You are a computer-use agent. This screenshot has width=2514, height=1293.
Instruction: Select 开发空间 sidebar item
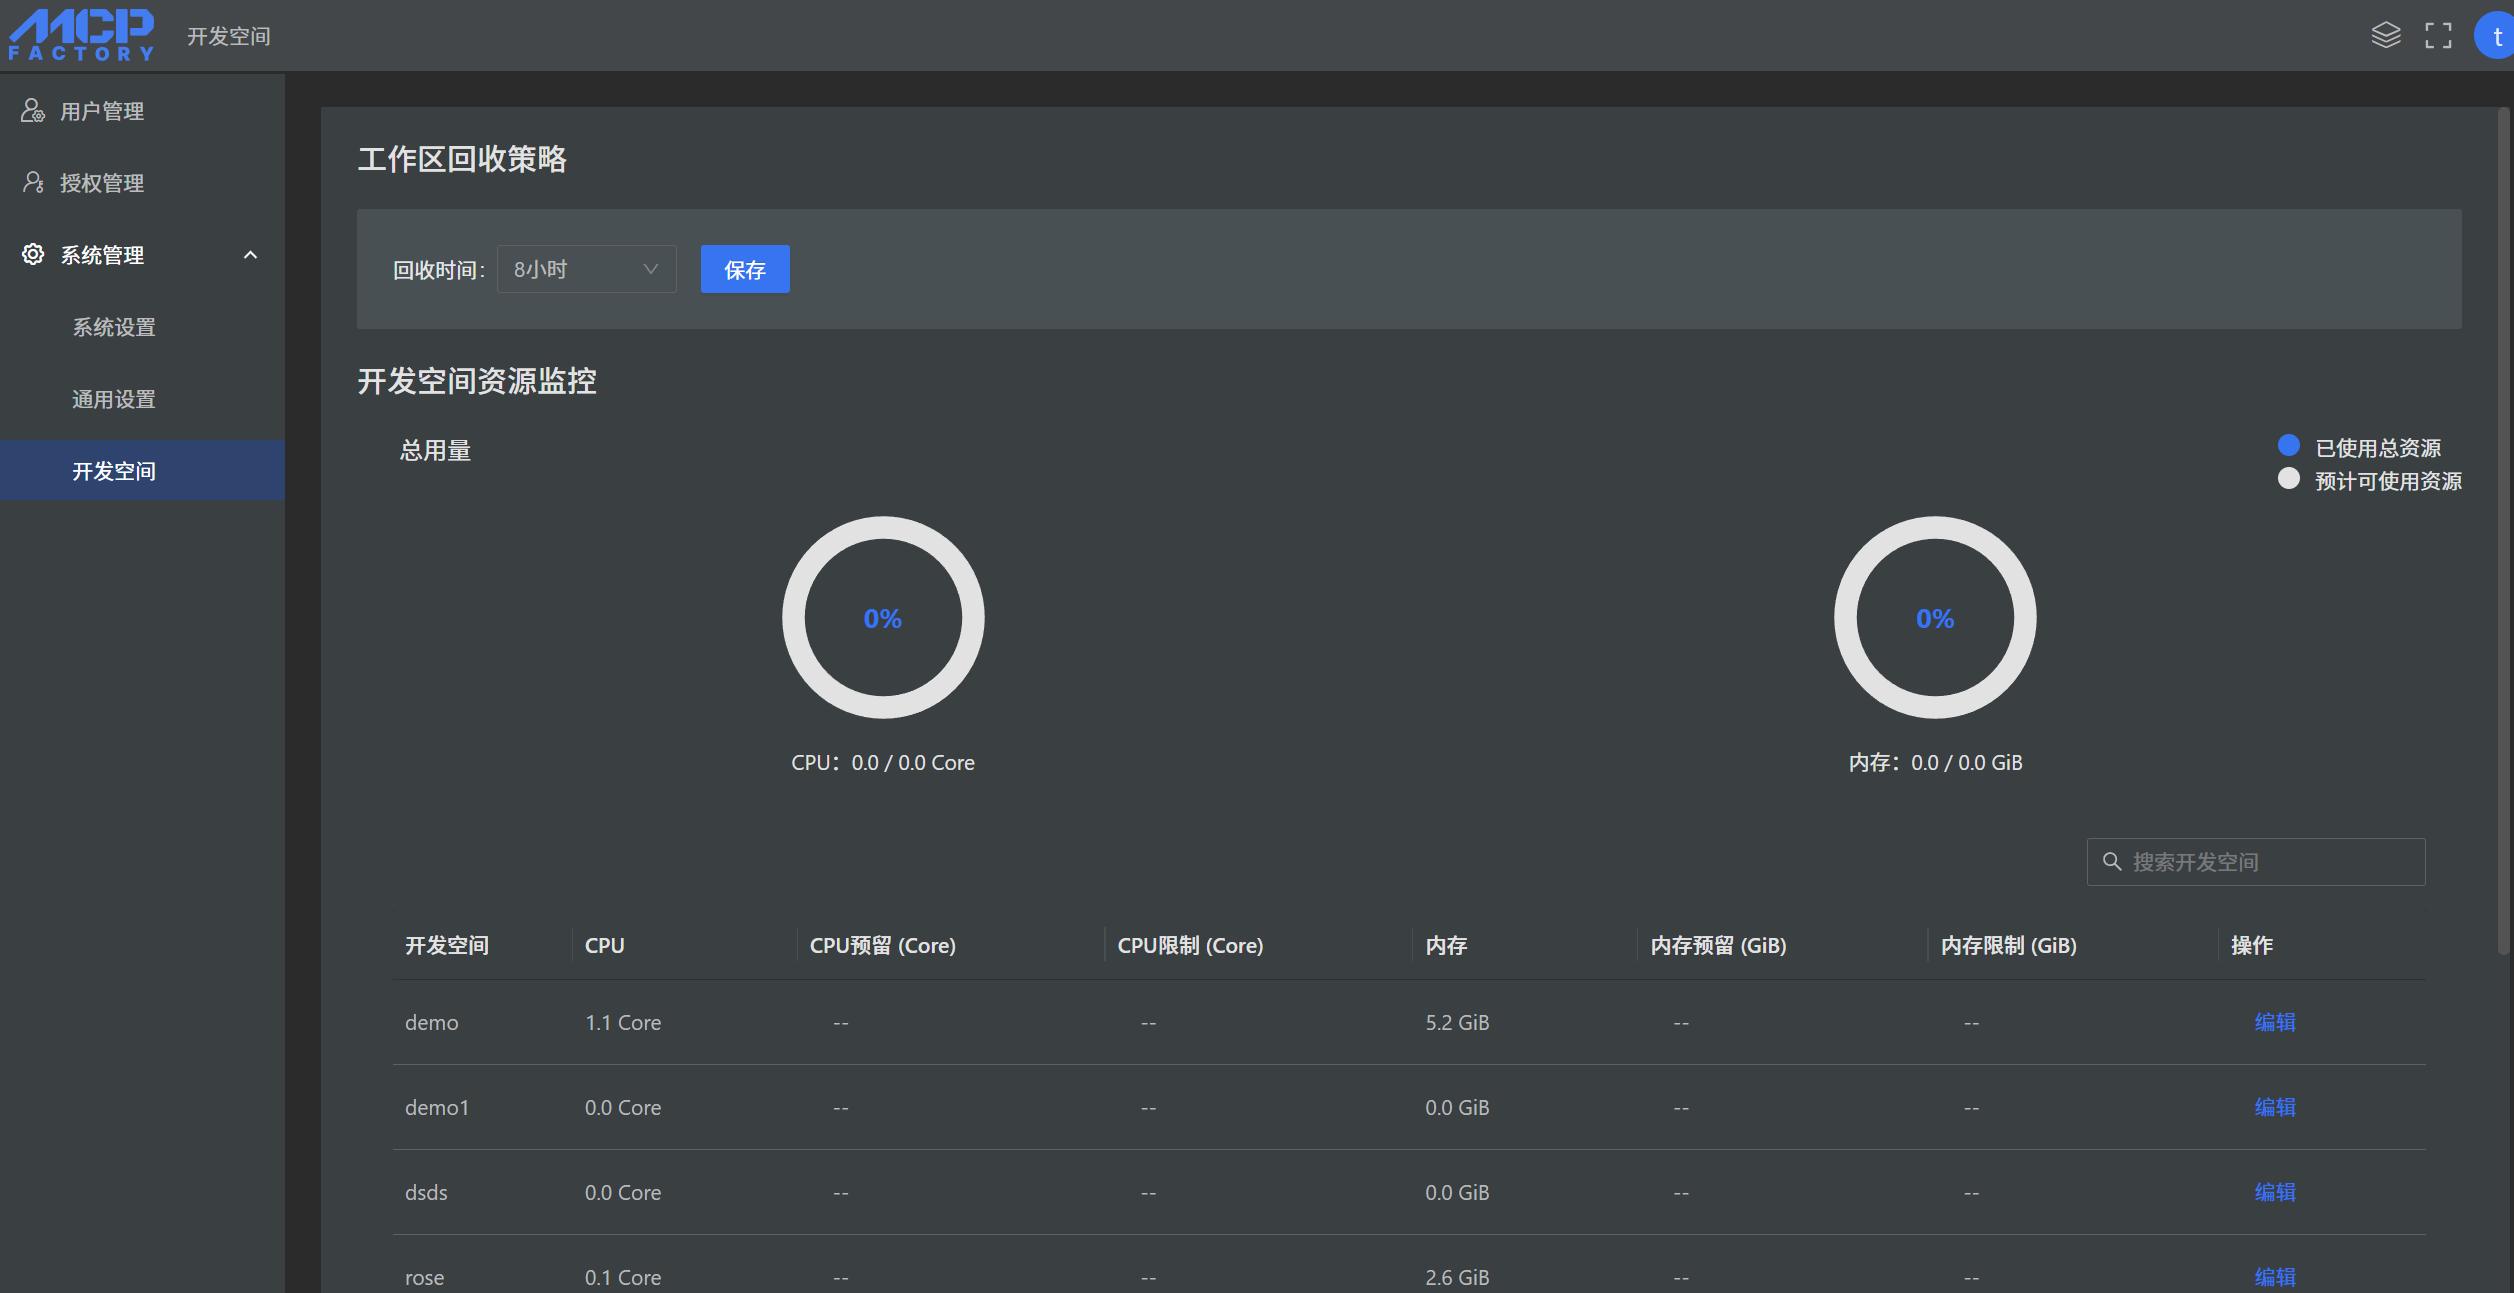point(114,471)
